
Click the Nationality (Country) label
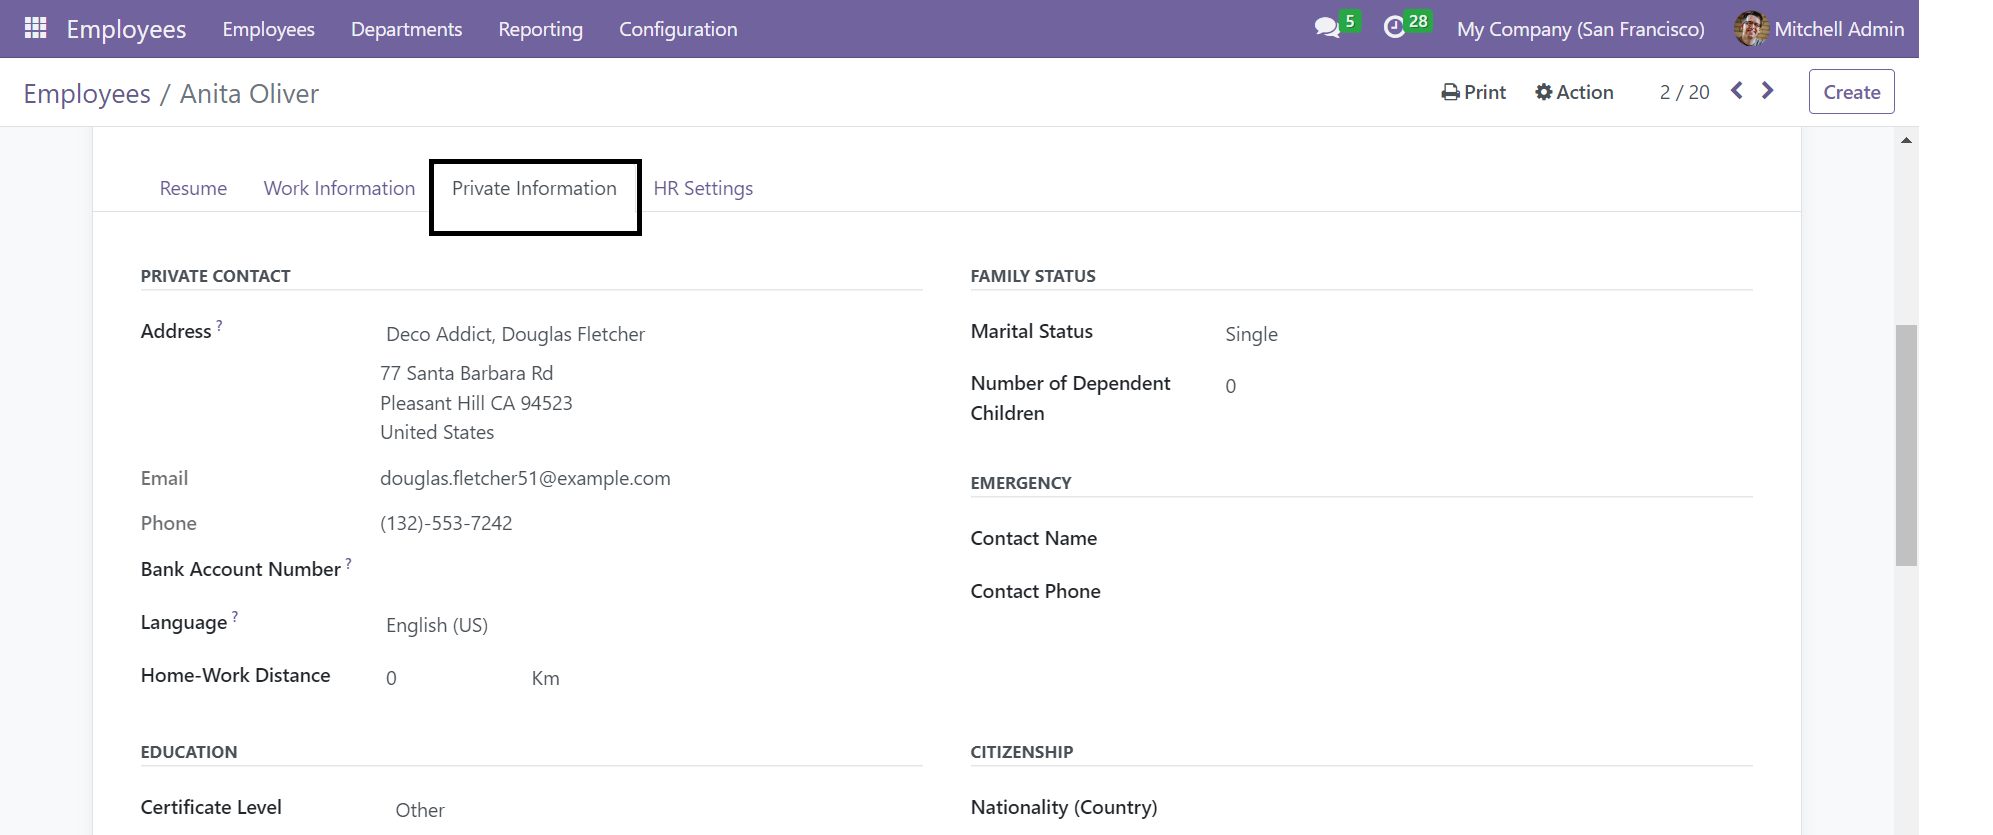(1063, 807)
